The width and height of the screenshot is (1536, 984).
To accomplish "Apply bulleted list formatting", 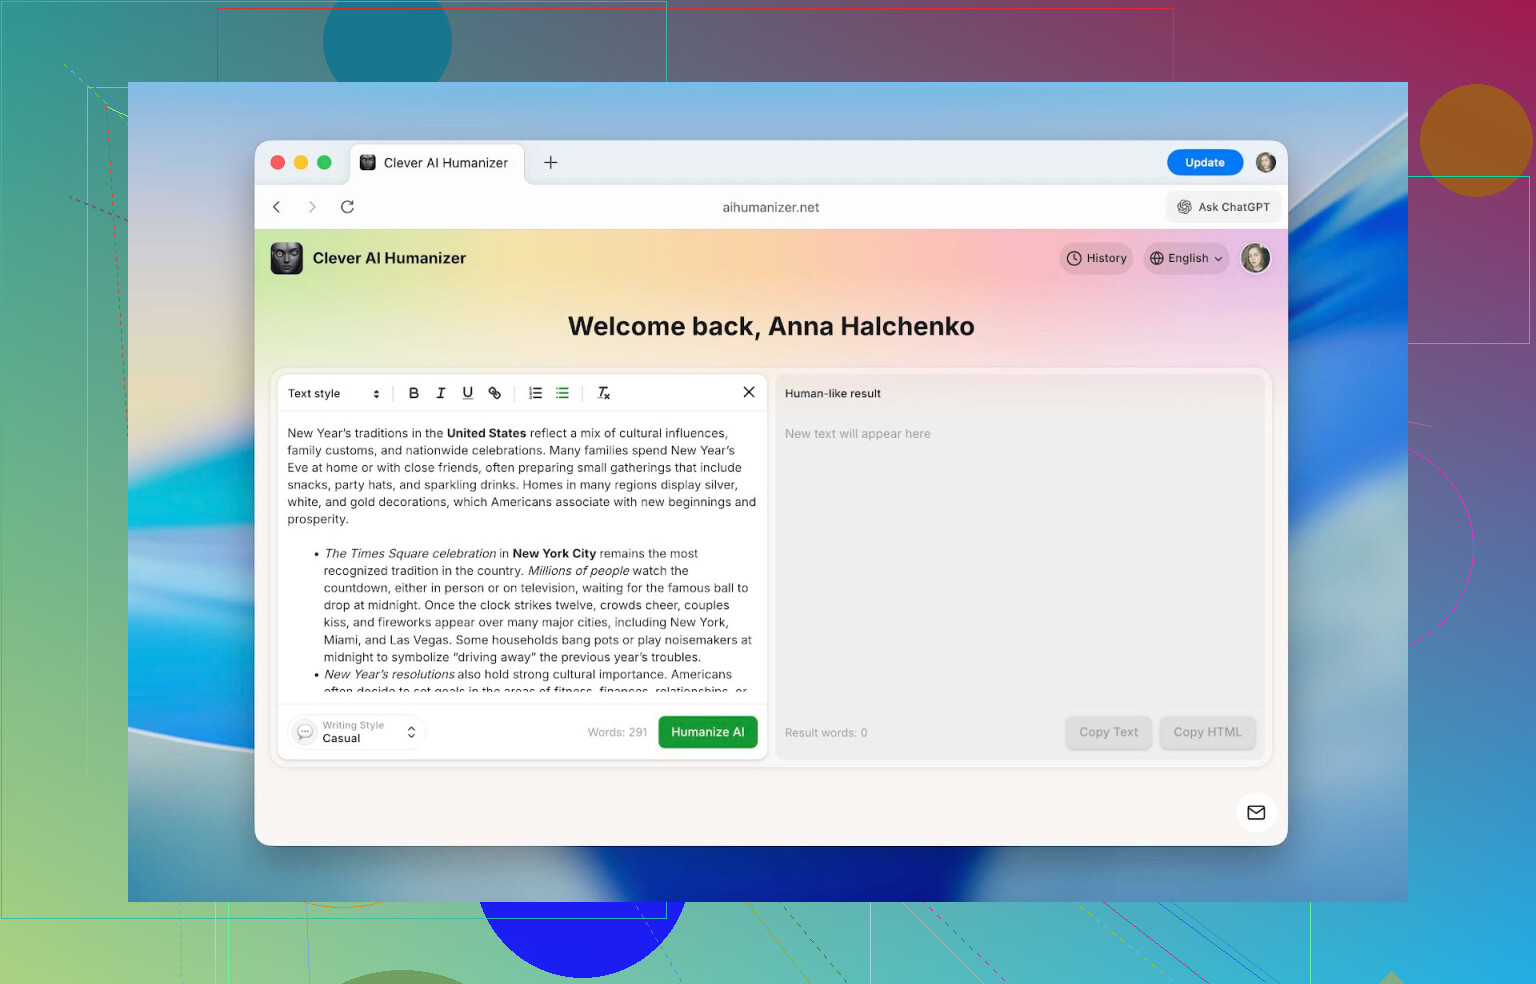I will pyautogui.click(x=562, y=393).
